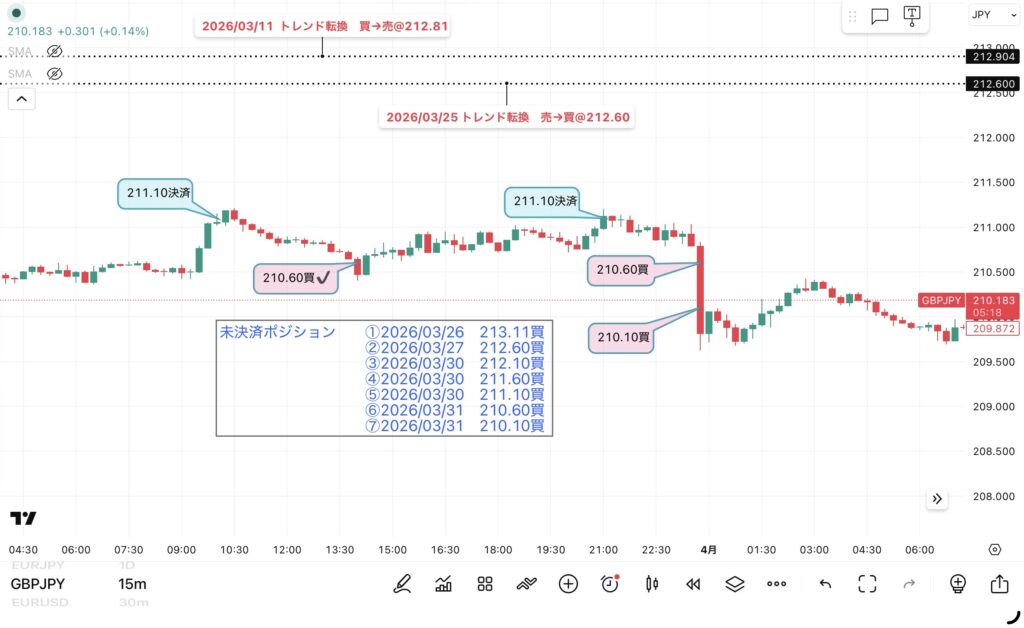Click the Redo arrow button

point(908,584)
